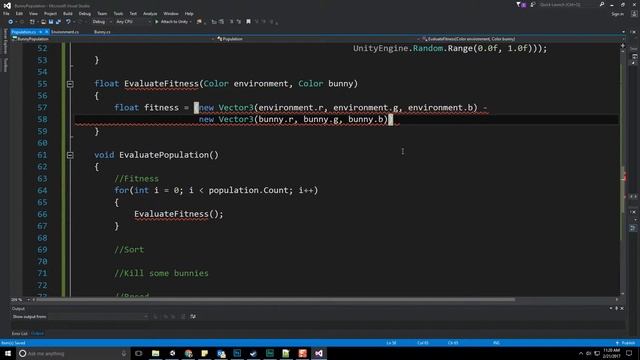The height and width of the screenshot is (360, 640).
Task: Open Chrome from the taskbar
Action: point(188,353)
